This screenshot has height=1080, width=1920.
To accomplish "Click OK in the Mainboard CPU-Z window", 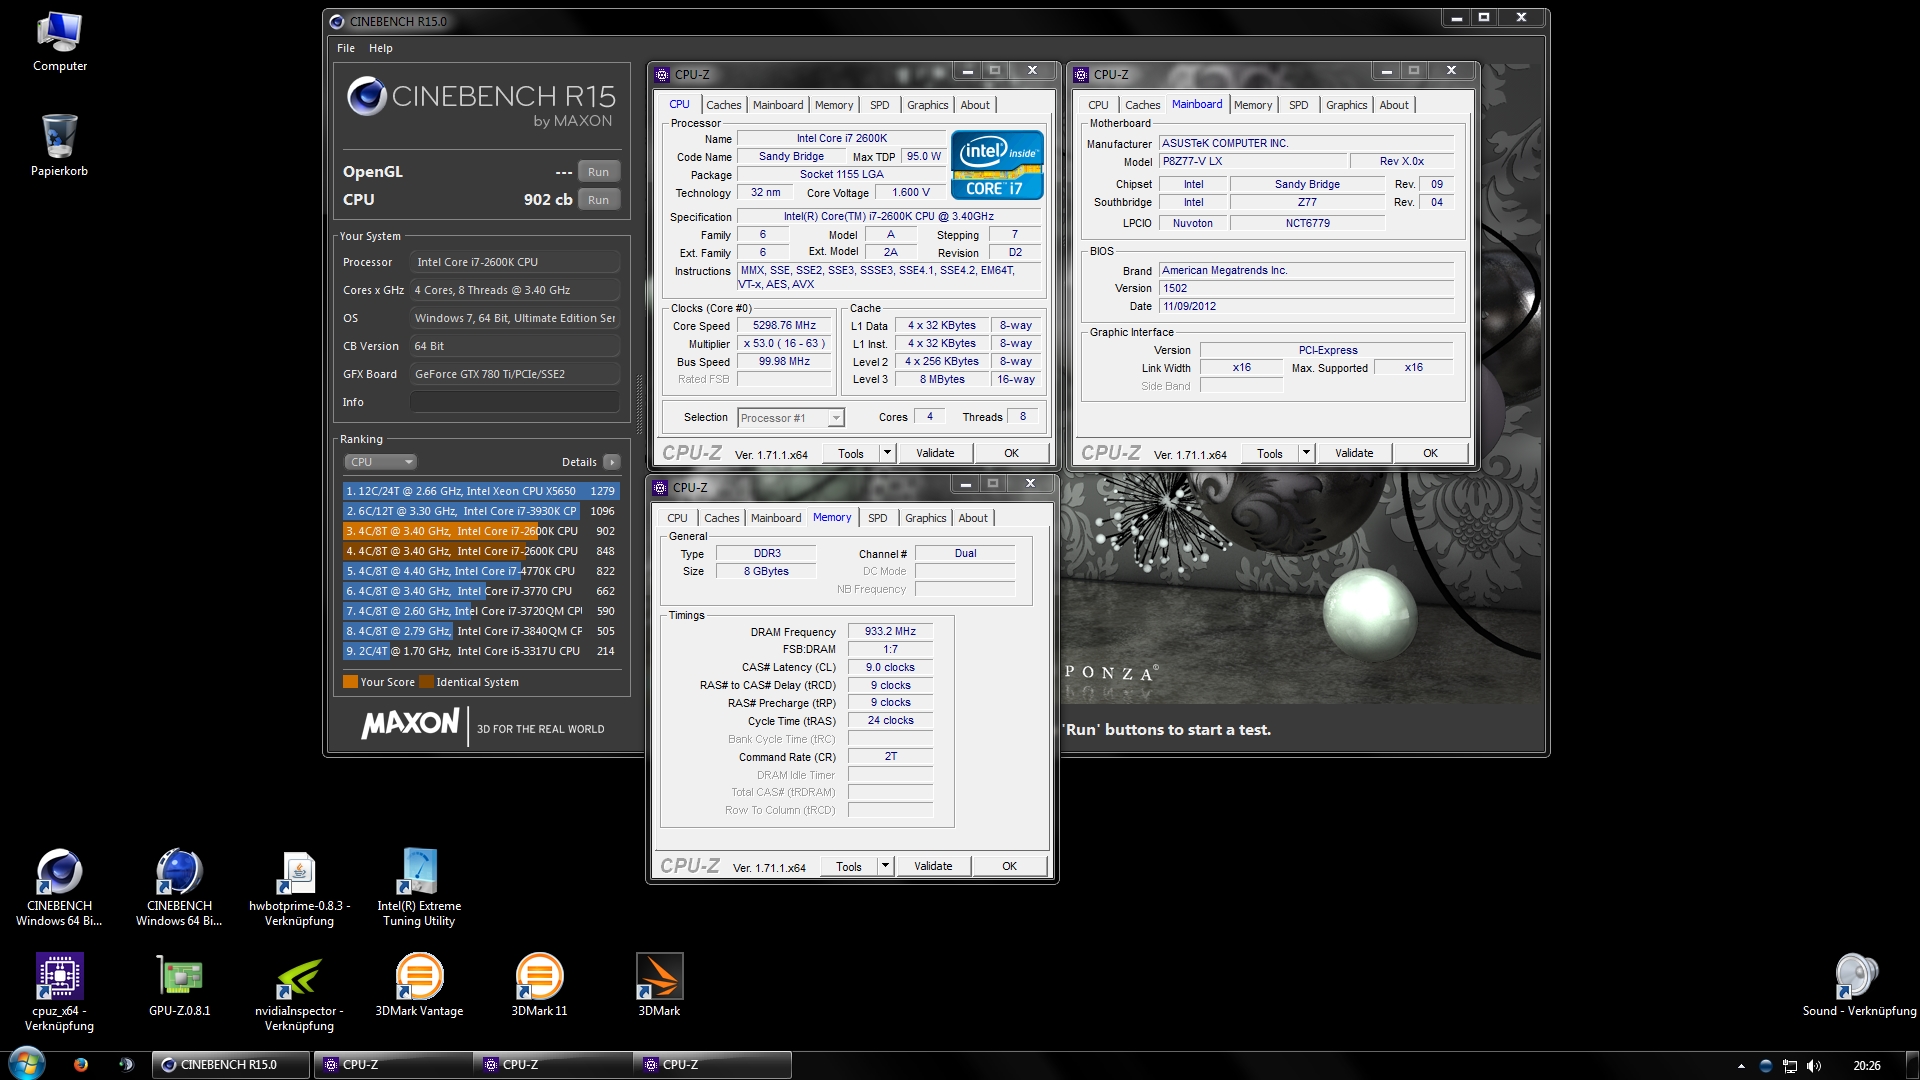I will coord(1430,453).
